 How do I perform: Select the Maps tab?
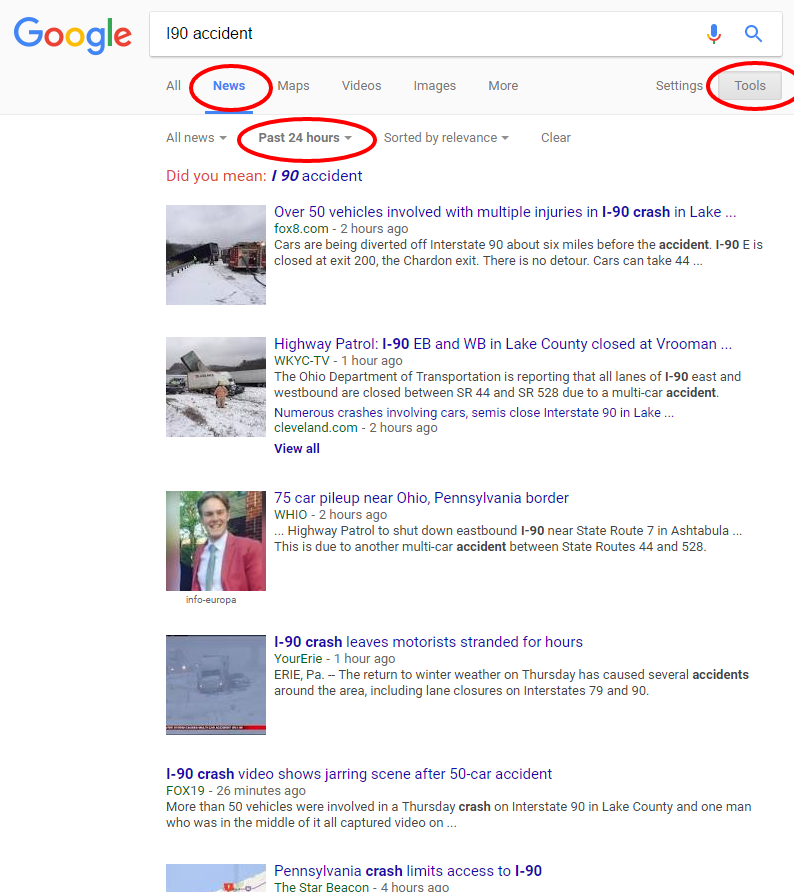pyautogui.click(x=293, y=86)
